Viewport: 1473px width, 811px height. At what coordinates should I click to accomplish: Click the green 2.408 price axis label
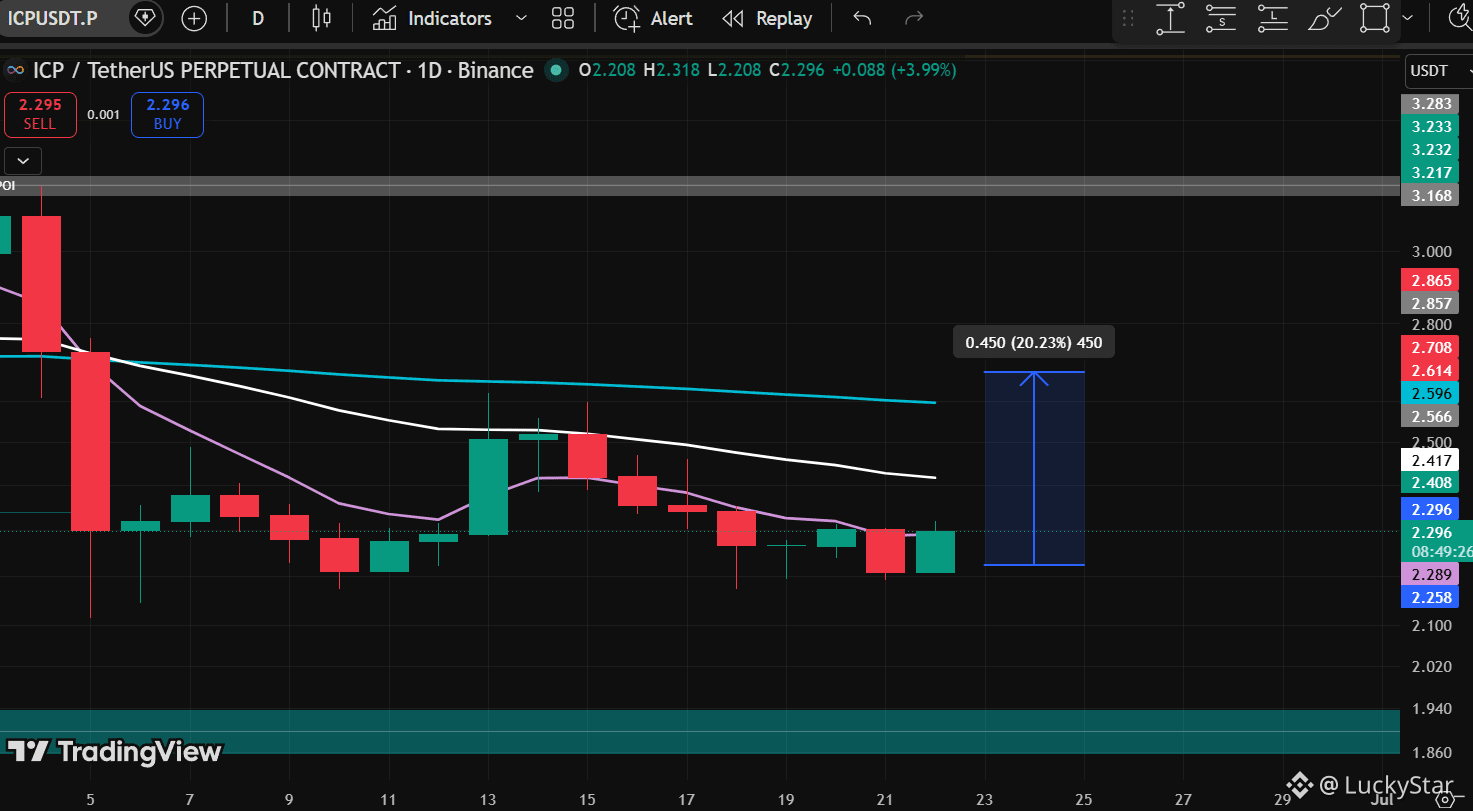coord(1430,483)
